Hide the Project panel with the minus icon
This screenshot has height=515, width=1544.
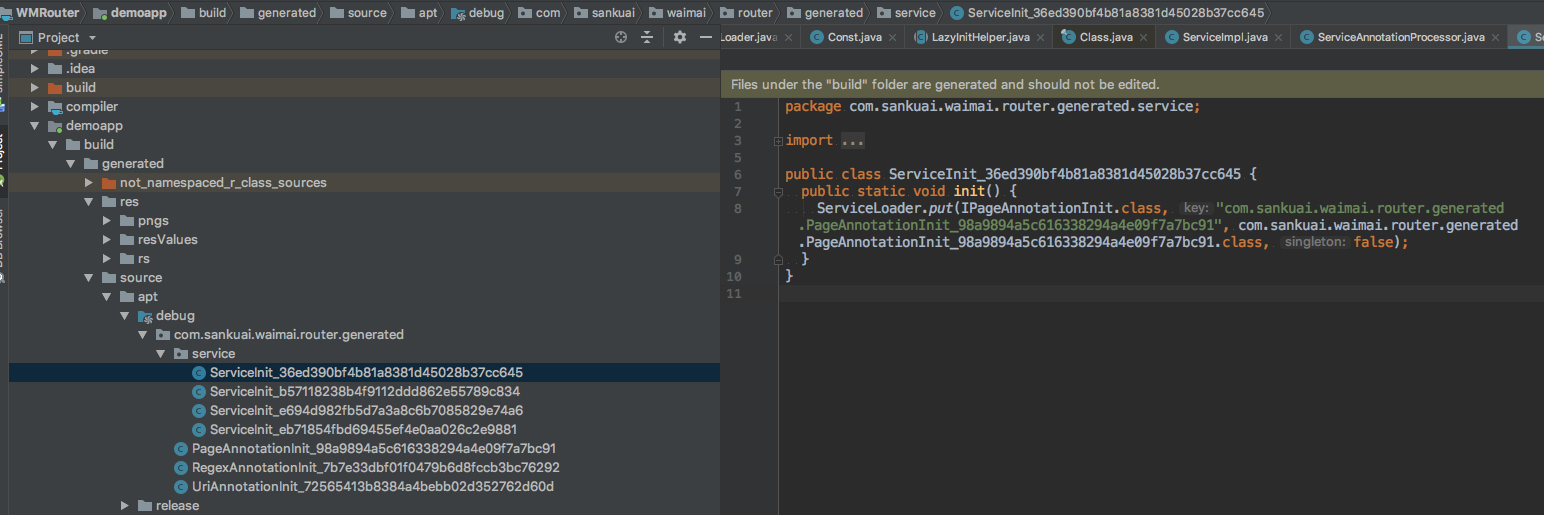click(705, 37)
